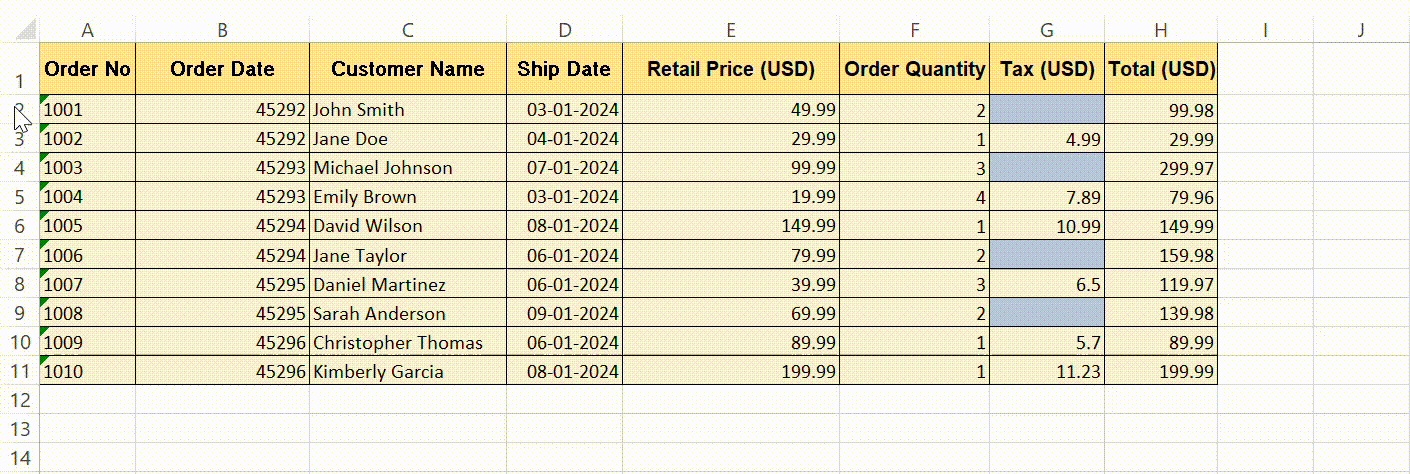The height and width of the screenshot is (474, 1410).
Task: Select row 5 header
Action: (x=20, y=197)
